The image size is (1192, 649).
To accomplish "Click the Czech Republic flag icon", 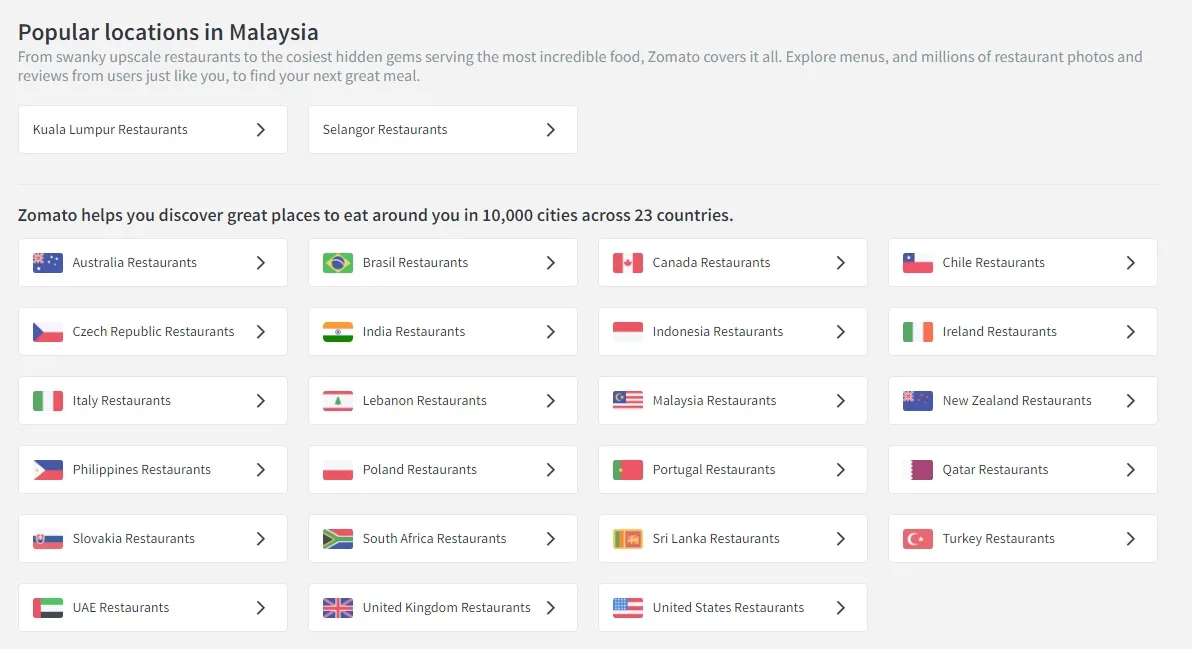I will click(48, 332).
